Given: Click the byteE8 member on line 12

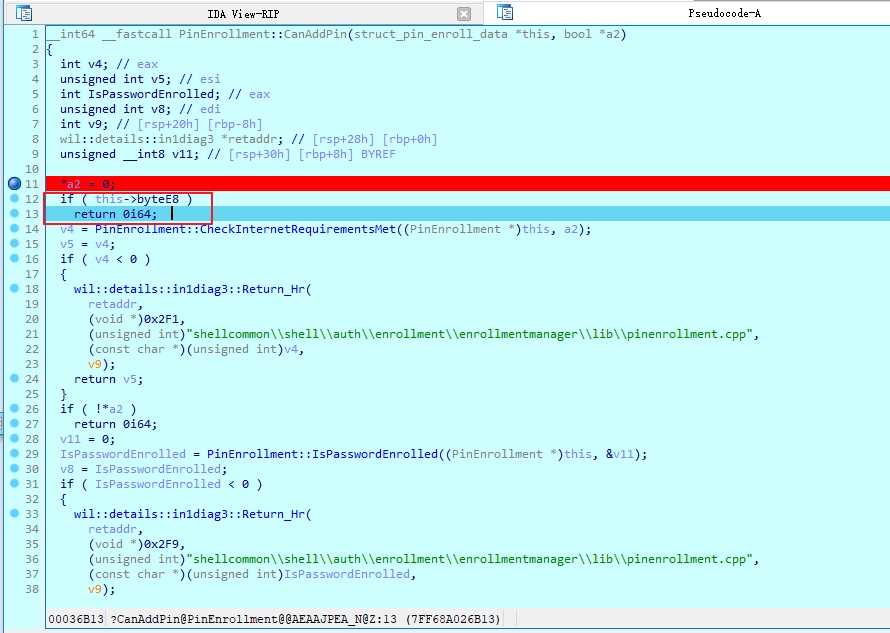Looking at the screenshot, I should [x=158, y=199].
